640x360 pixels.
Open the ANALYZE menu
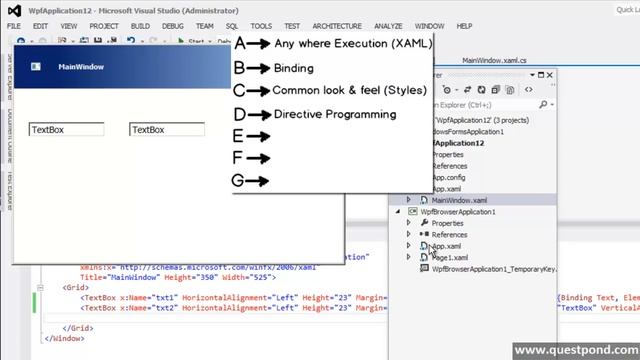(388, 26)
